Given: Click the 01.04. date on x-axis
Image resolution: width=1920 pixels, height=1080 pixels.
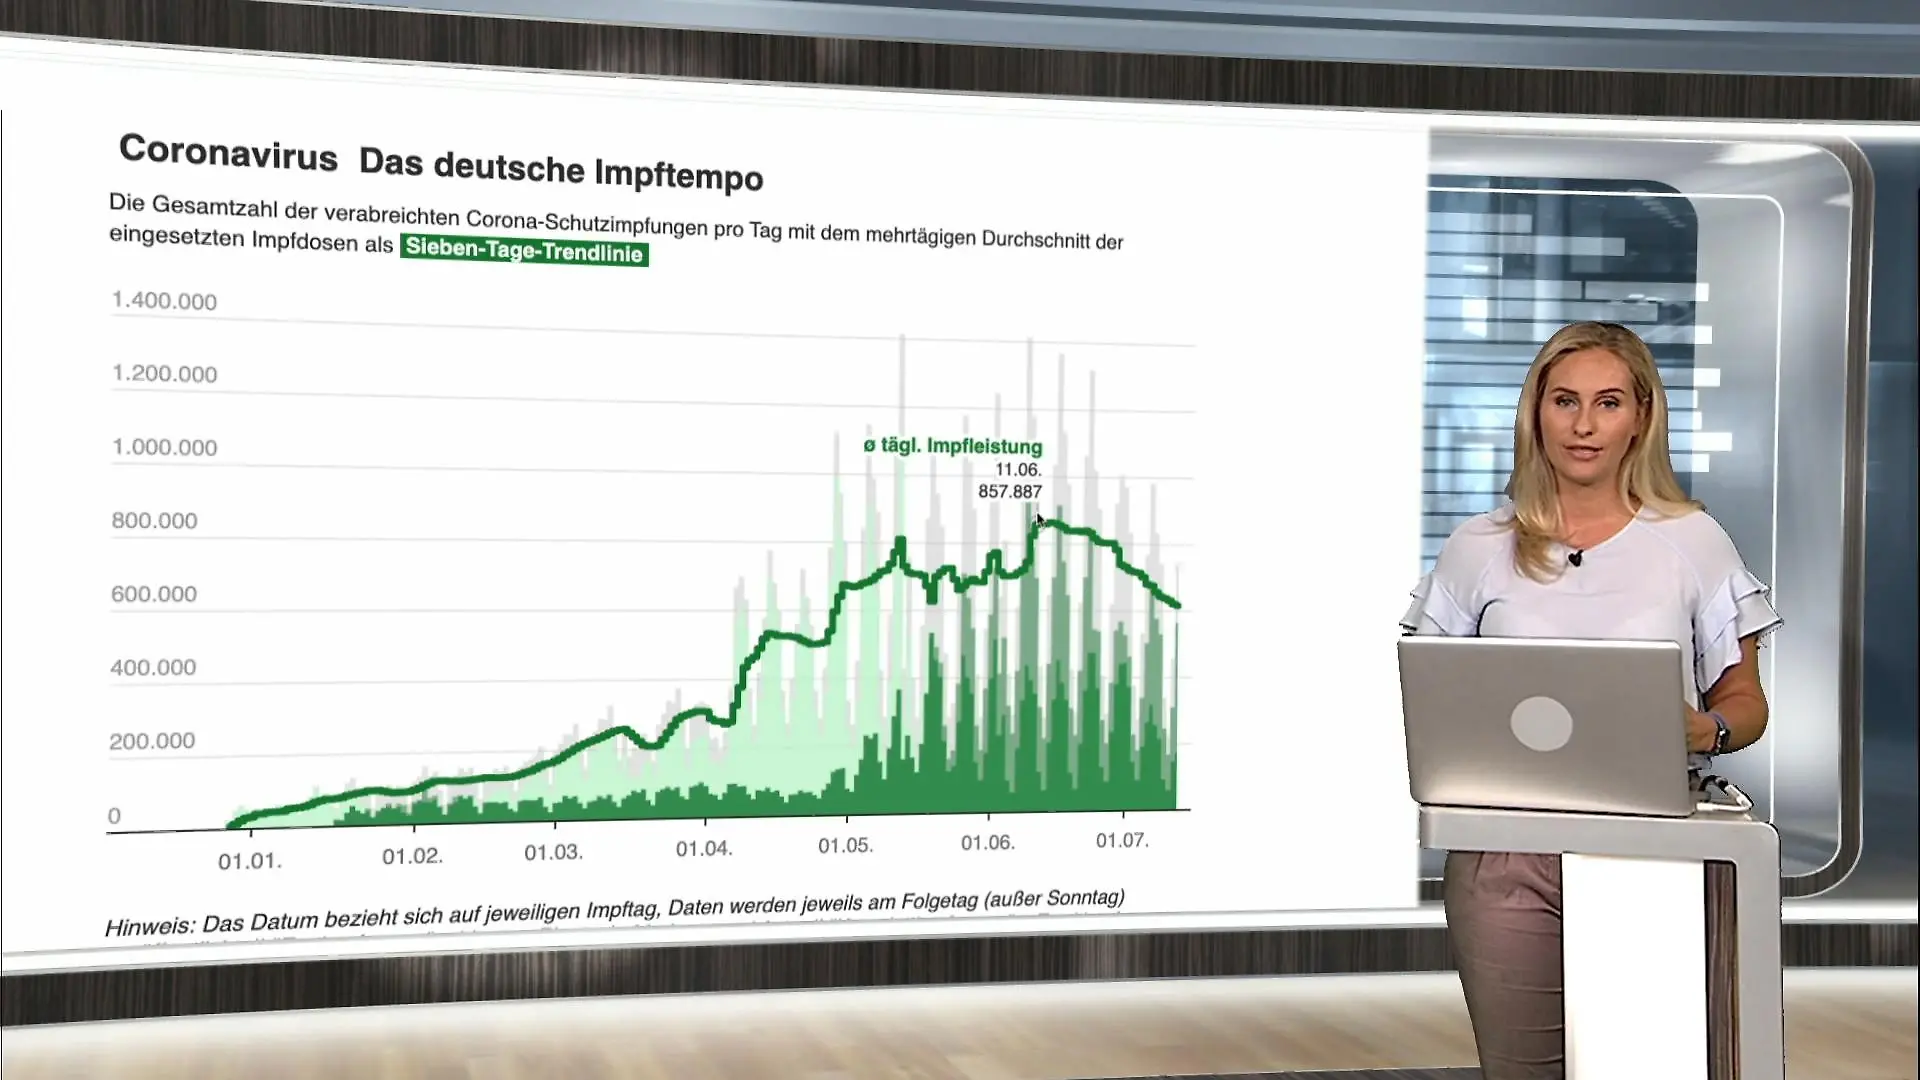Looking at the screenshot, I should tap(704, 848).
